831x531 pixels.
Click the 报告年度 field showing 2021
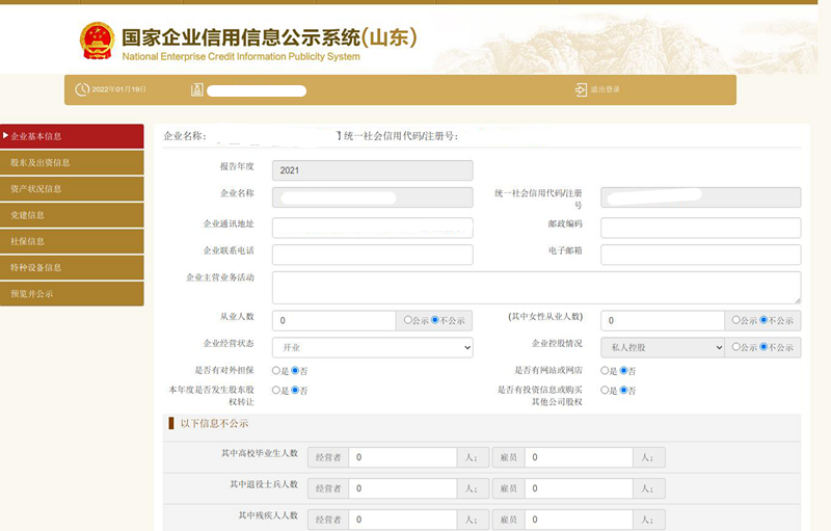click(373, 171)
